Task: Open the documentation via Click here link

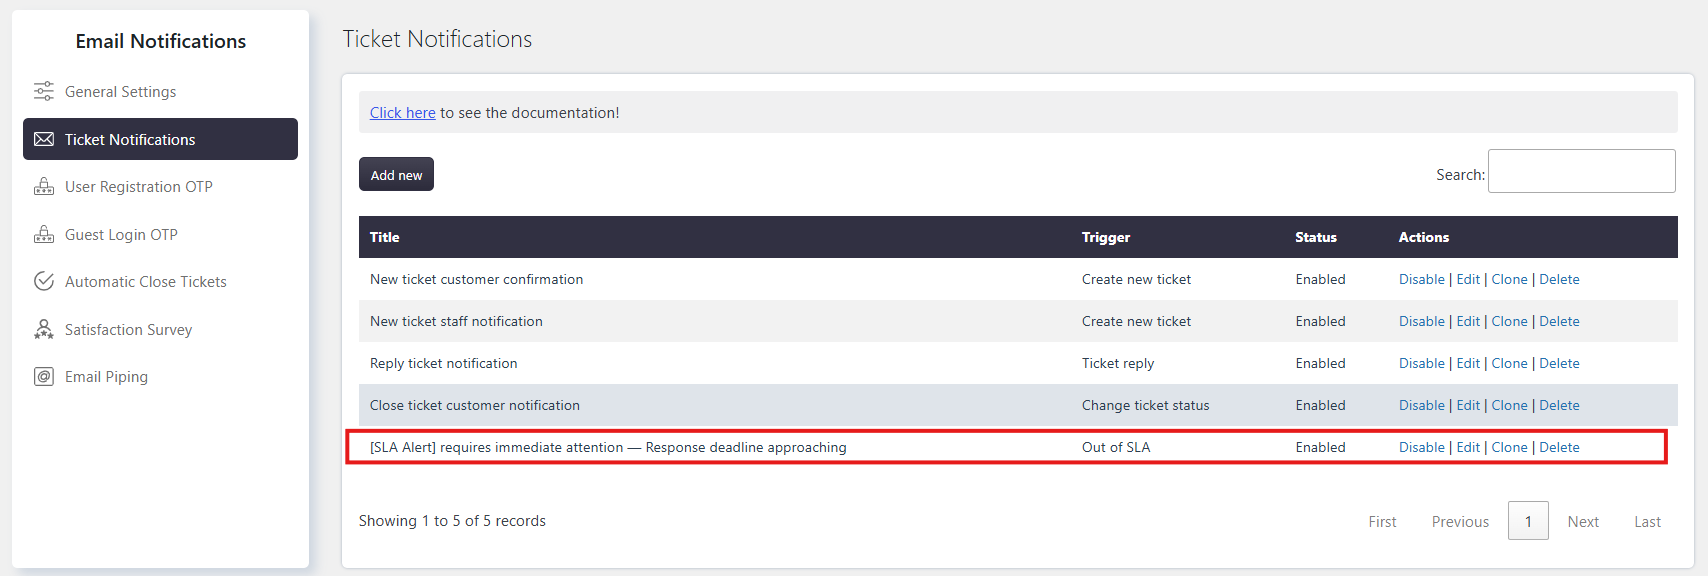Action: (402, 113)
